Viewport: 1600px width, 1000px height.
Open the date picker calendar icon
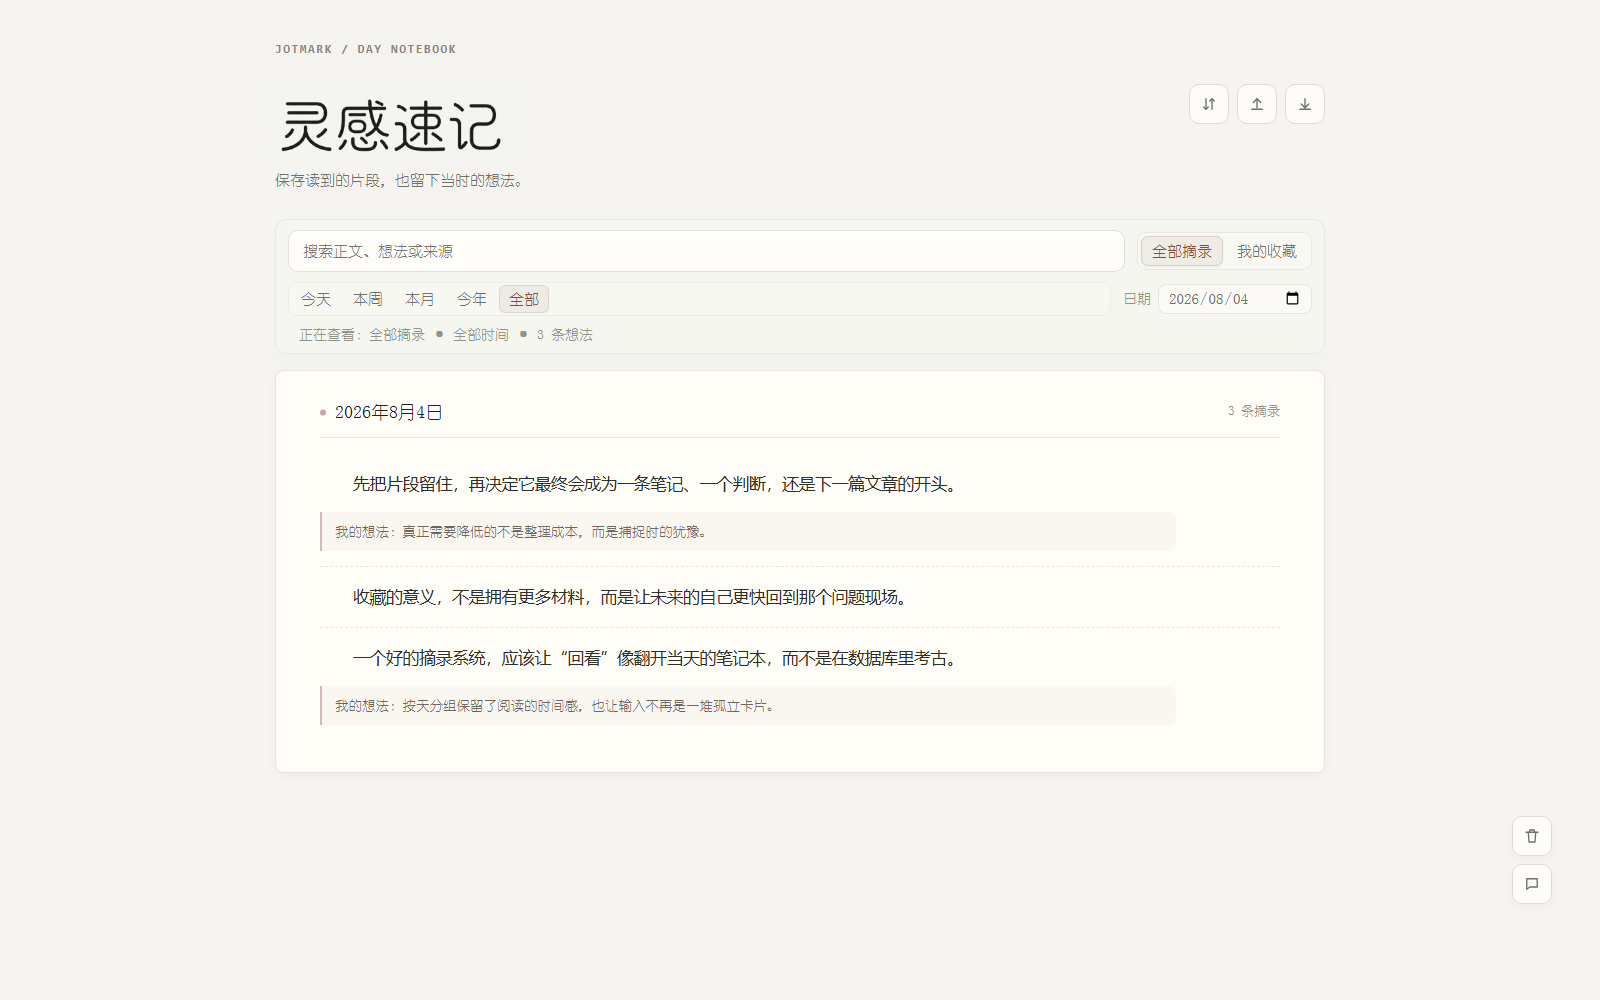coord(1292,299)
